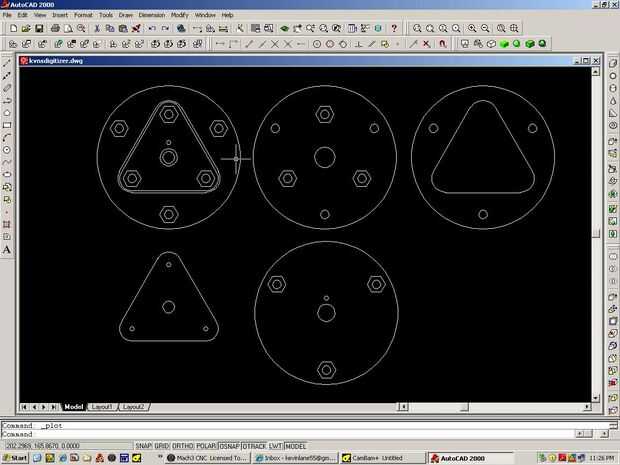Image resolution: width=620 pixels, height=465 pixels.
Task: Click the Open file folder icon
Action: coord(26,28)
